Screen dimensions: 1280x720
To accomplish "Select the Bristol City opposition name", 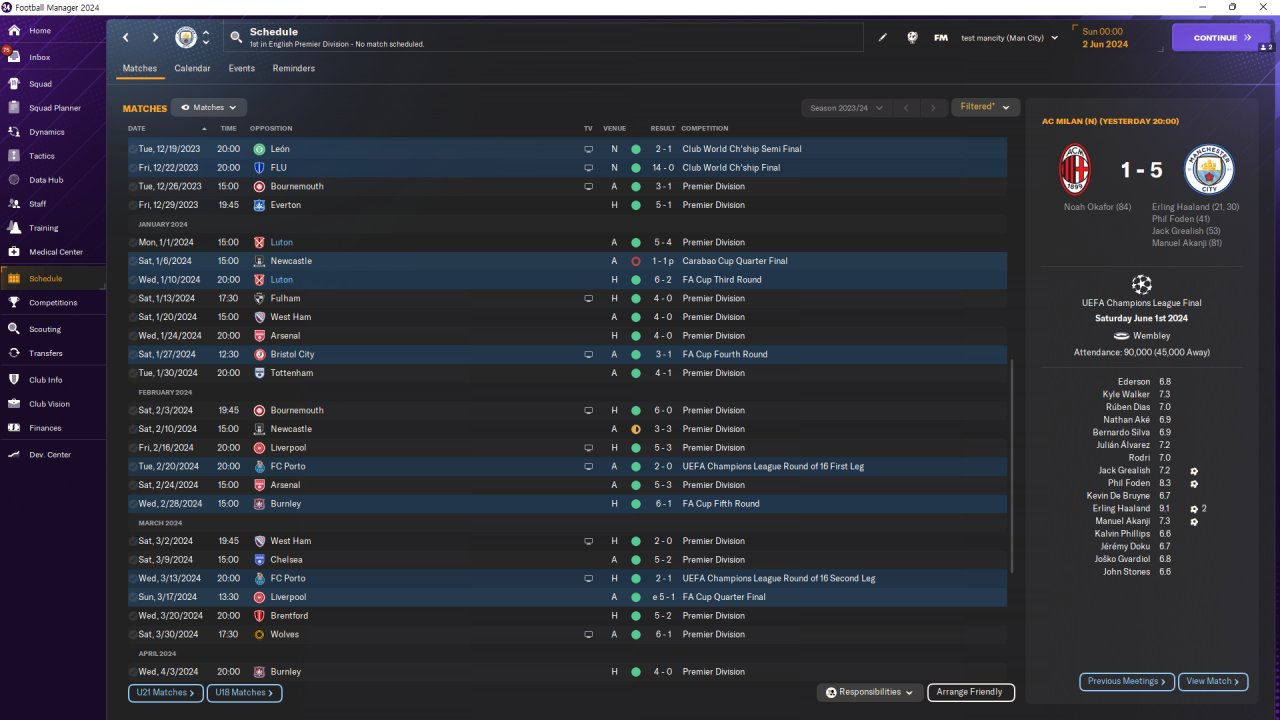I will [x=292, y=355].
